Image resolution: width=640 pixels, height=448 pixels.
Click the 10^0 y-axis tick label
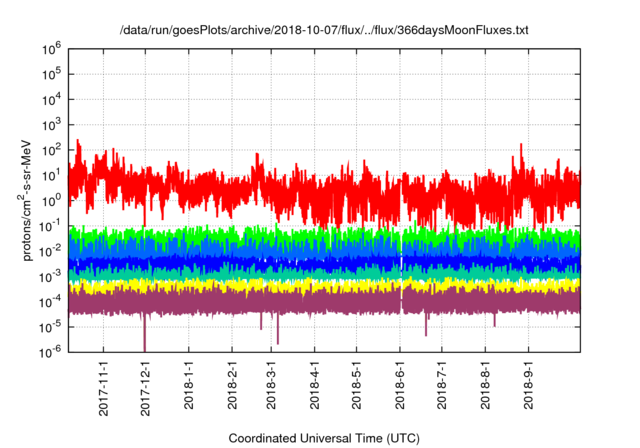[51, 201]
